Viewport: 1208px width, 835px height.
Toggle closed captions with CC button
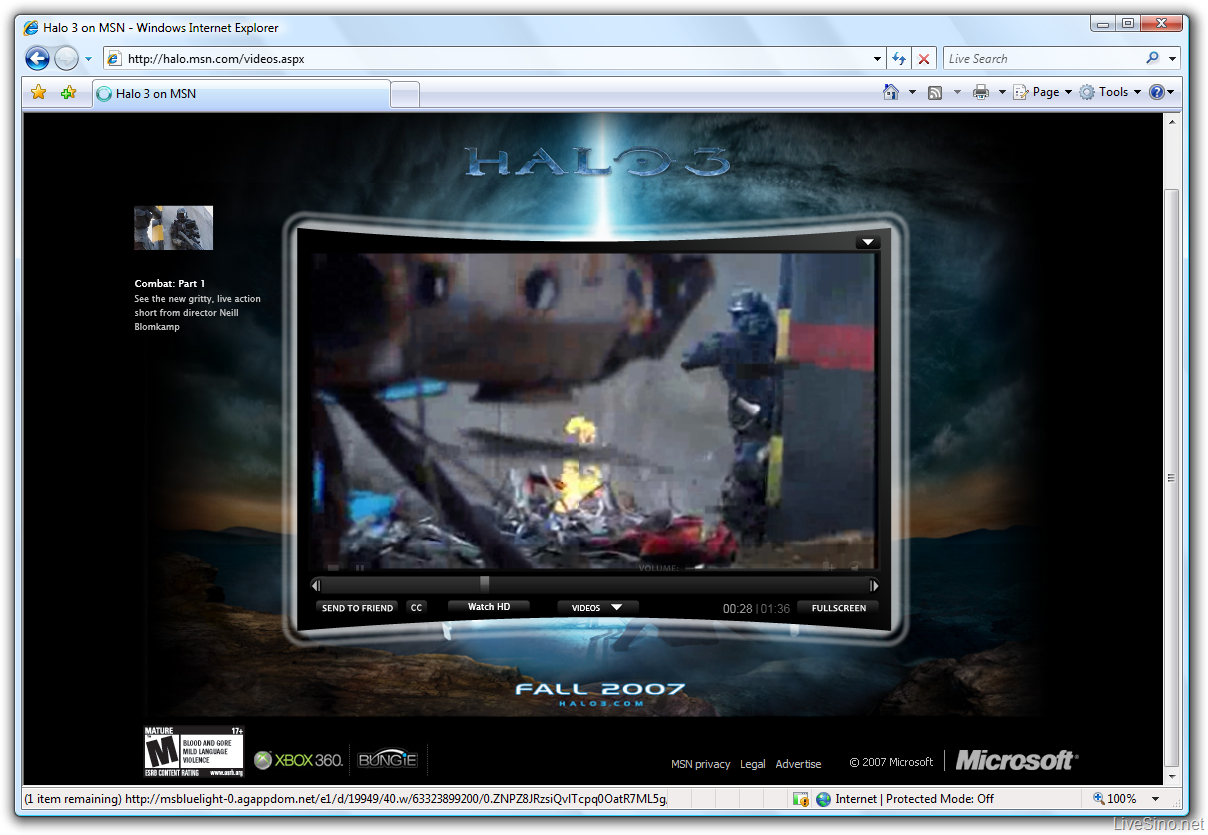pyautogui.click(x=417, y=608)
